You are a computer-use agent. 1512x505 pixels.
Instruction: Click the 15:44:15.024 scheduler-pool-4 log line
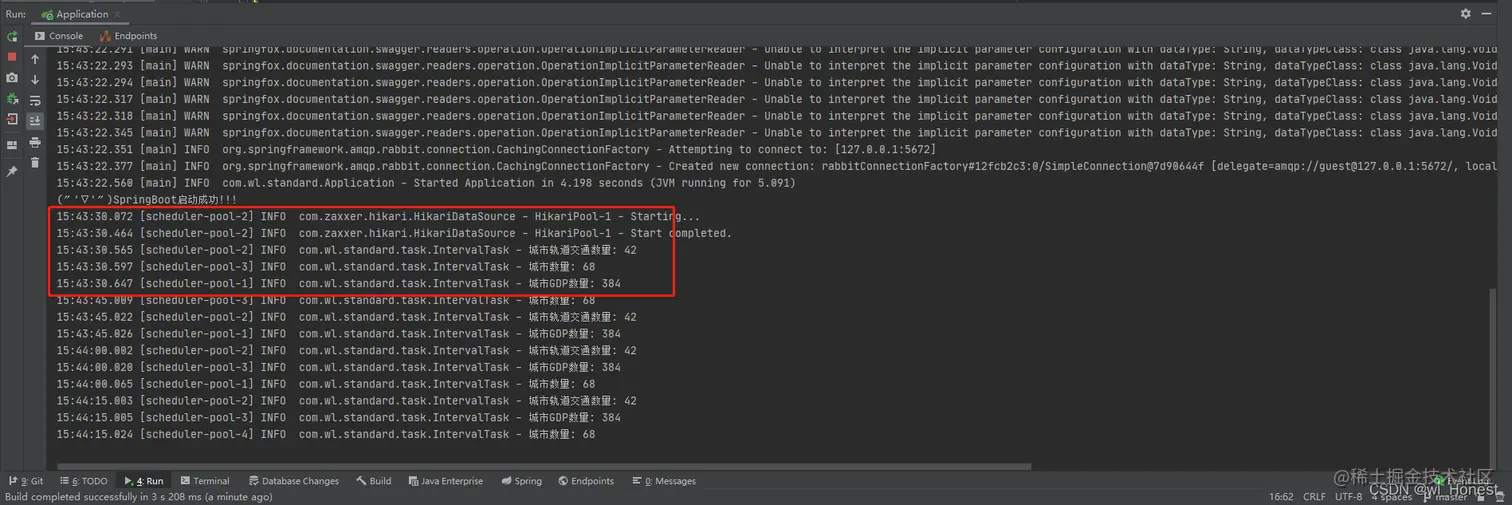(326, 435)
